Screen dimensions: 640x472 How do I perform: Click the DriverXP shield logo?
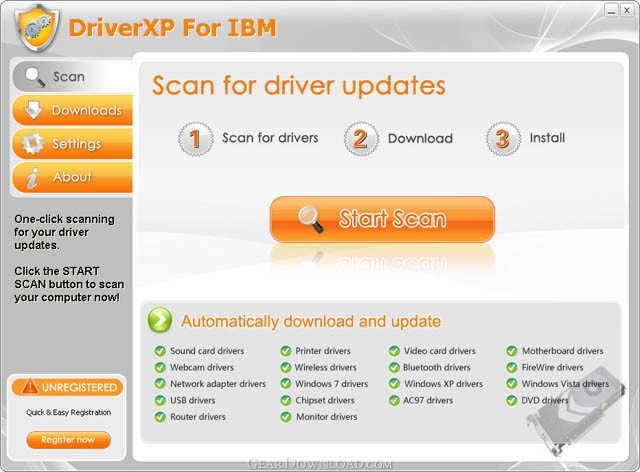37,27
